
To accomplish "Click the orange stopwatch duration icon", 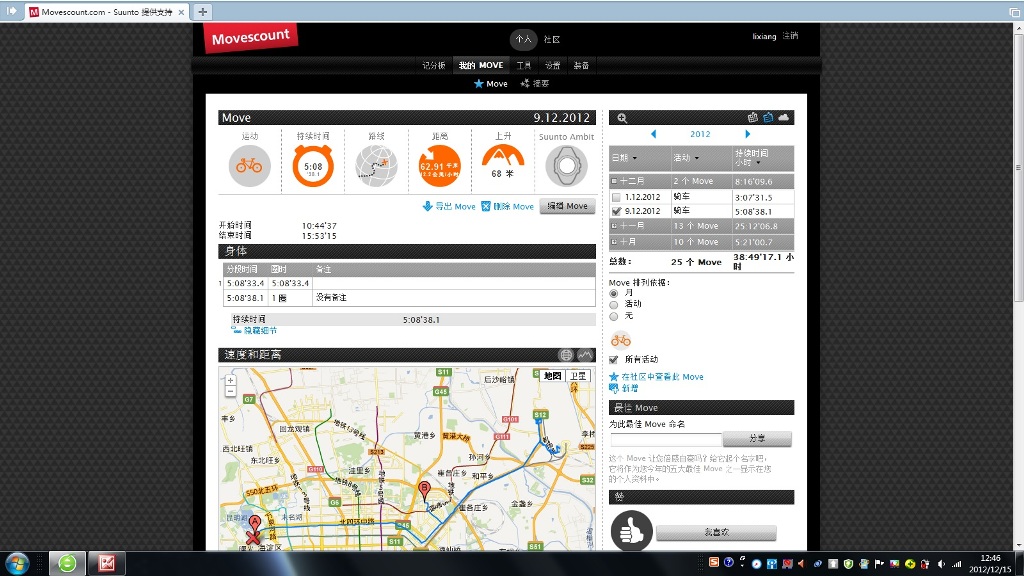I will pos(313,166).
